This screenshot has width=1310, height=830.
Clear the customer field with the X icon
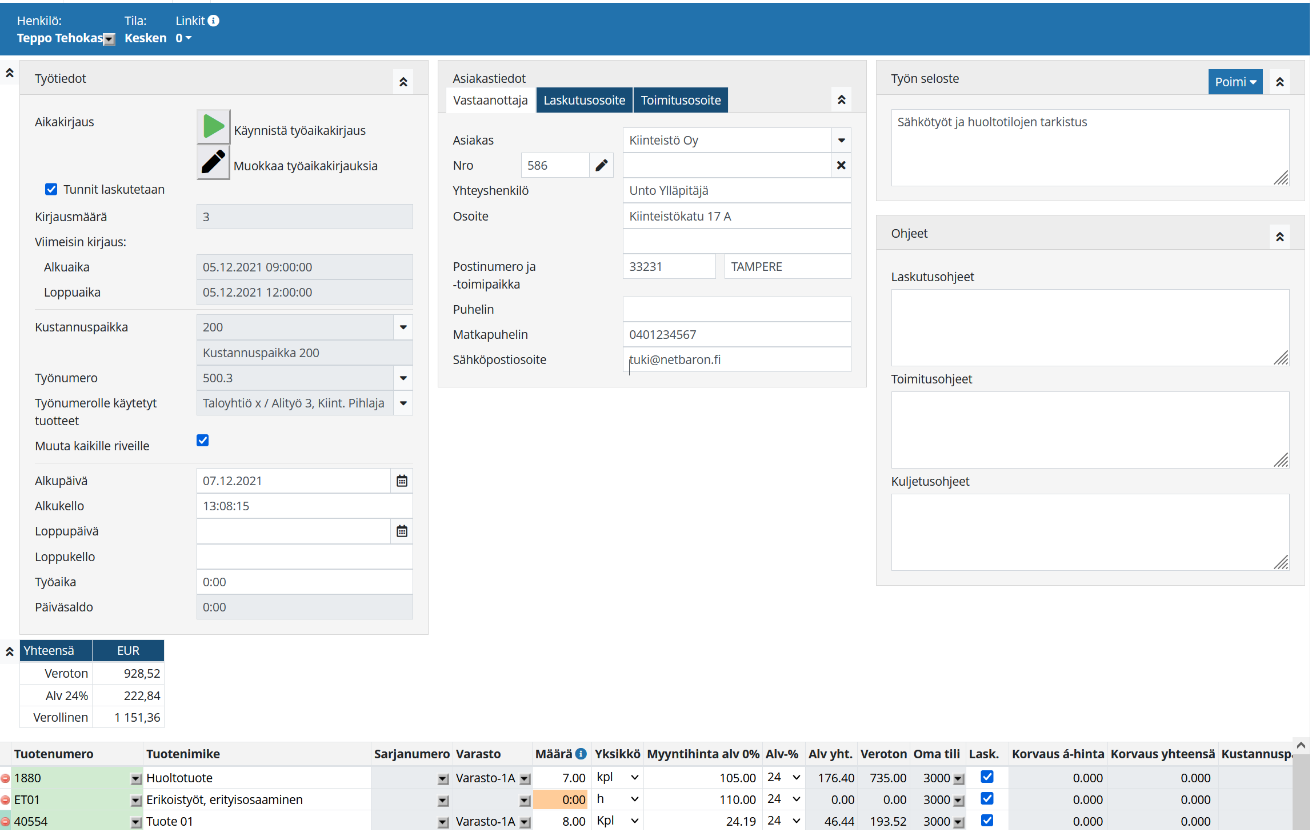point(841,165)
